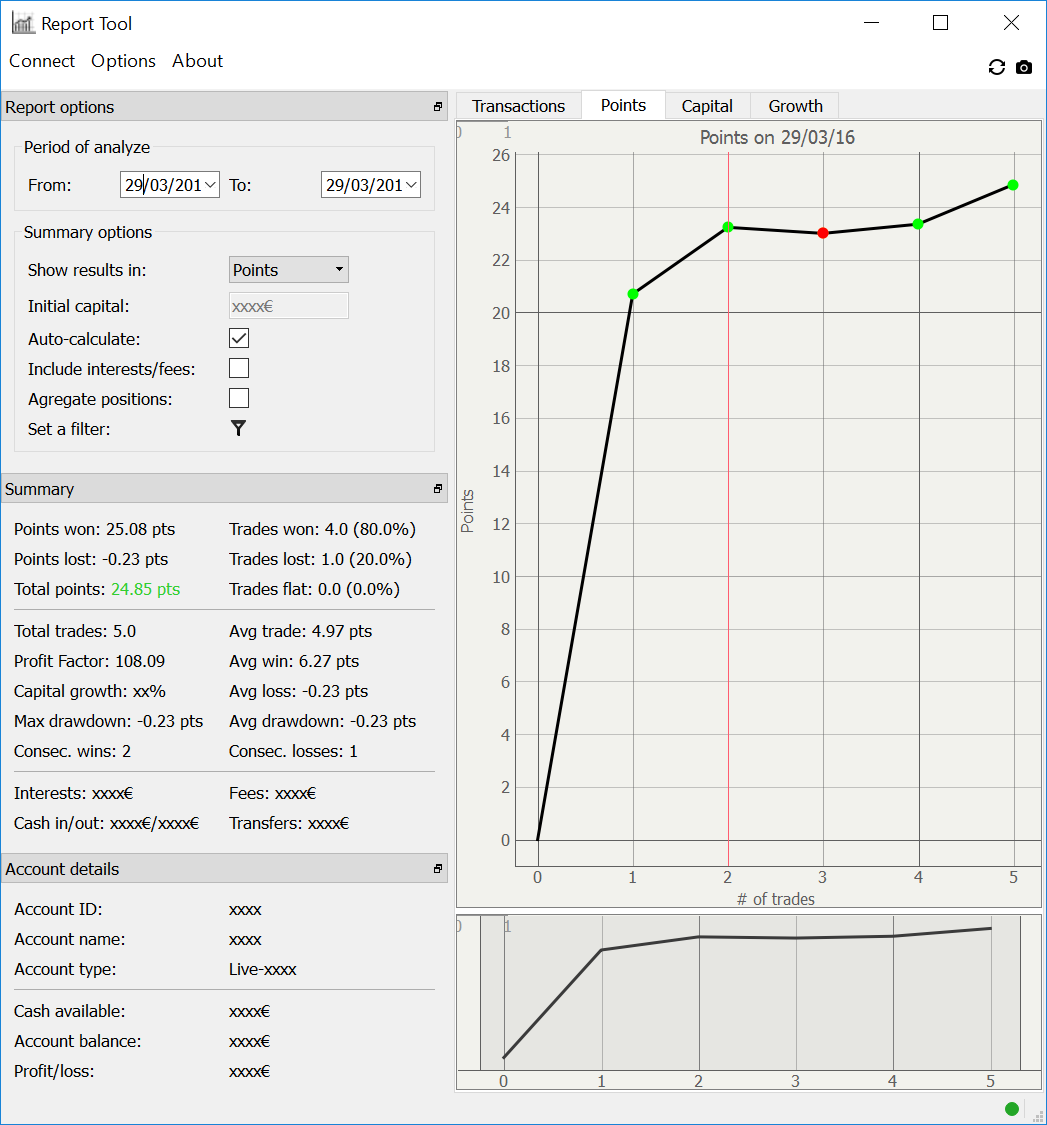Viewport: 1047px width, 1125px height.
Task: Click the overview chart below main graph
Action: (748, 1002)
